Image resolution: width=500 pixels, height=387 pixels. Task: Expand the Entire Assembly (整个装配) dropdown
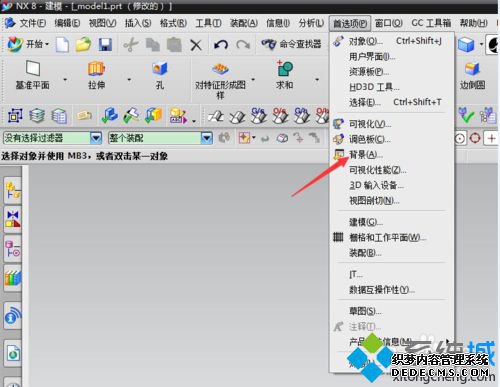tap(207, 138)
